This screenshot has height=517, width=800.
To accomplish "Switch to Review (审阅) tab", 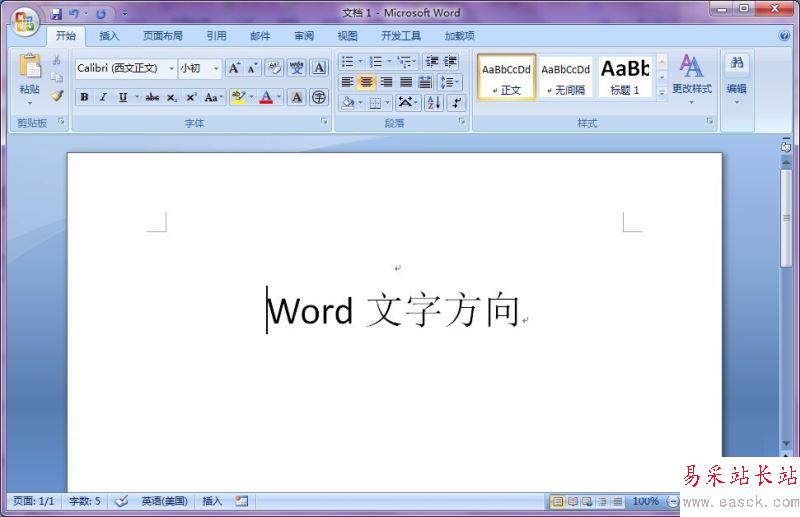I will [x=304, y=36].
